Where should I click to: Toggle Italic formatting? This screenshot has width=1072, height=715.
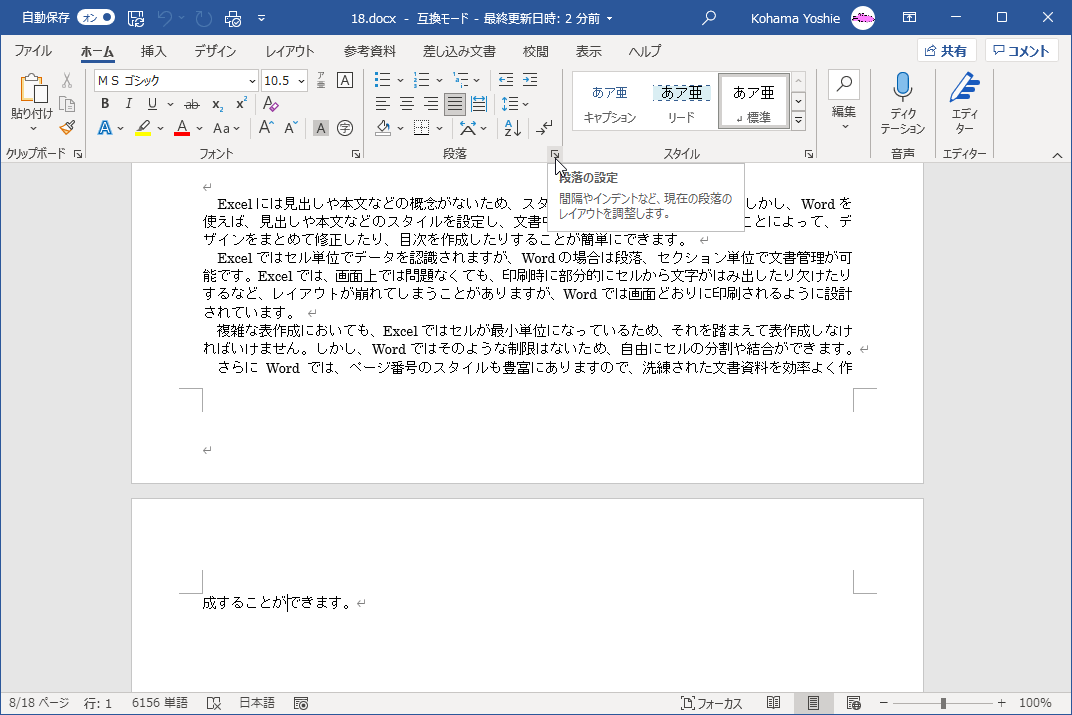pos(128,103)
